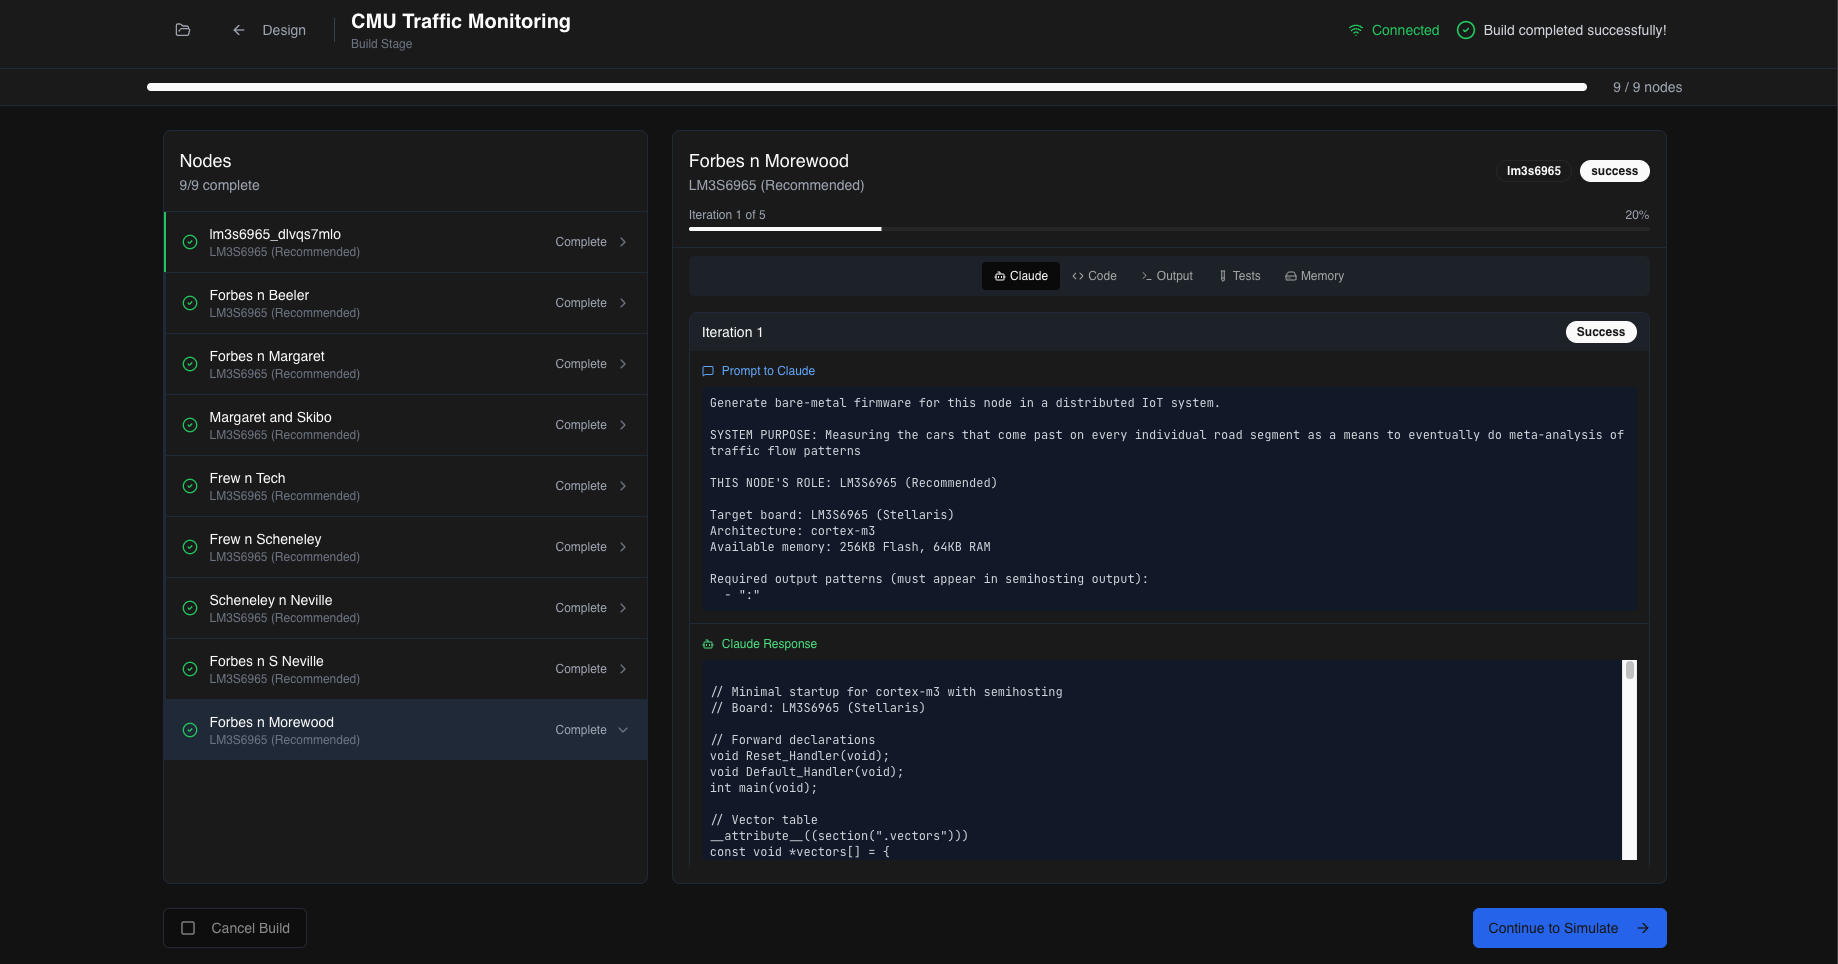Click the Connected wifi status icon
The width and height of the screenshot is (1838, 964).
click(x=1356, y=30)
